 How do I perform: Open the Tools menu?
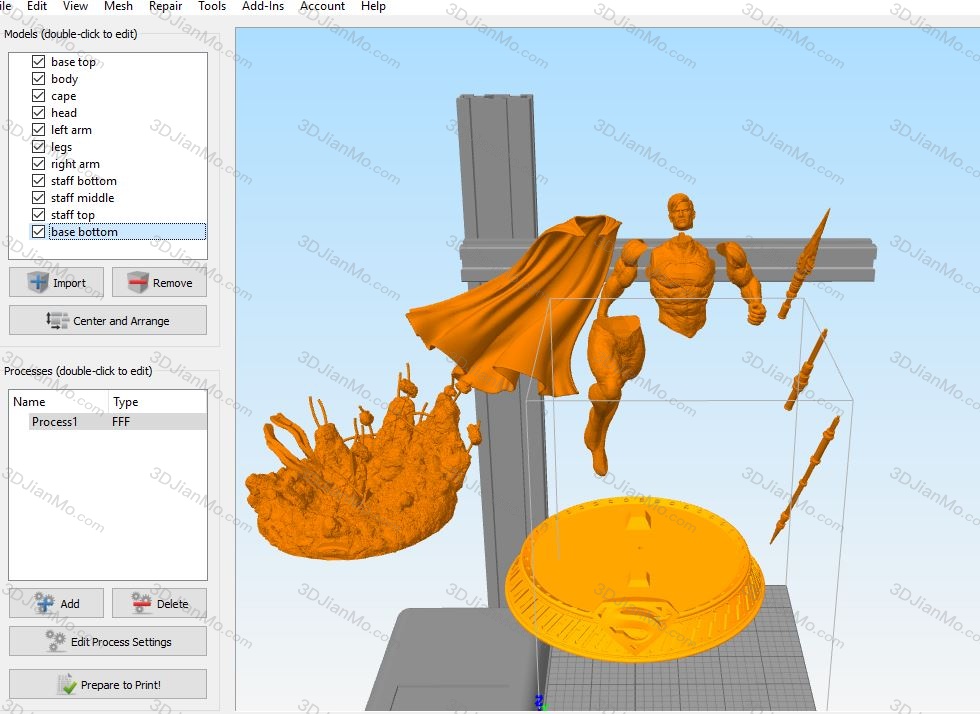(212, 6)
